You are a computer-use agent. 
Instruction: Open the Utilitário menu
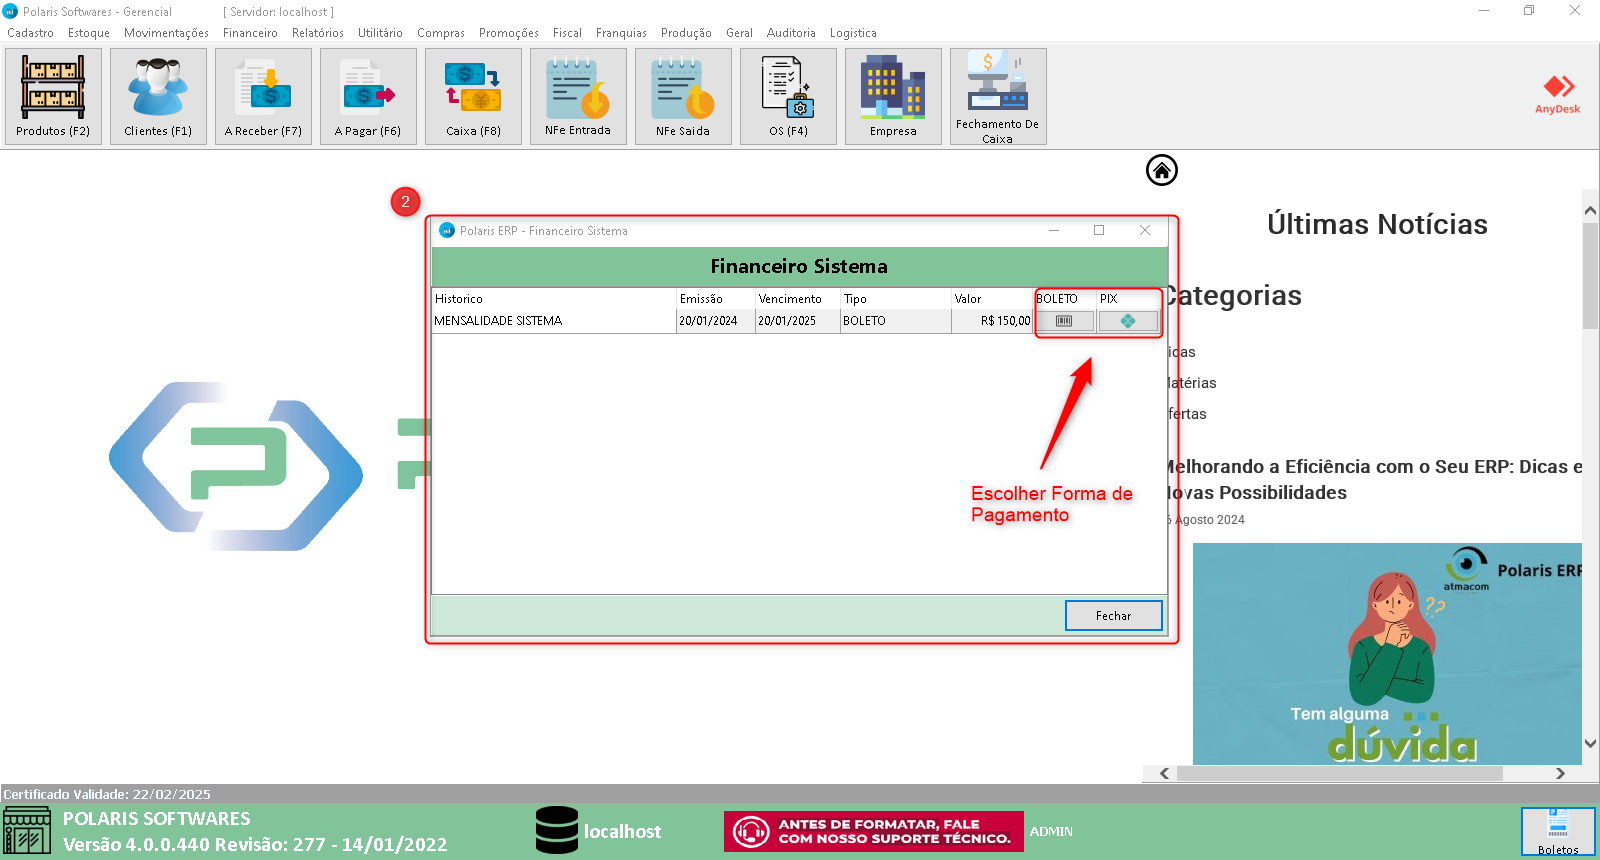[x=380, y=33]
